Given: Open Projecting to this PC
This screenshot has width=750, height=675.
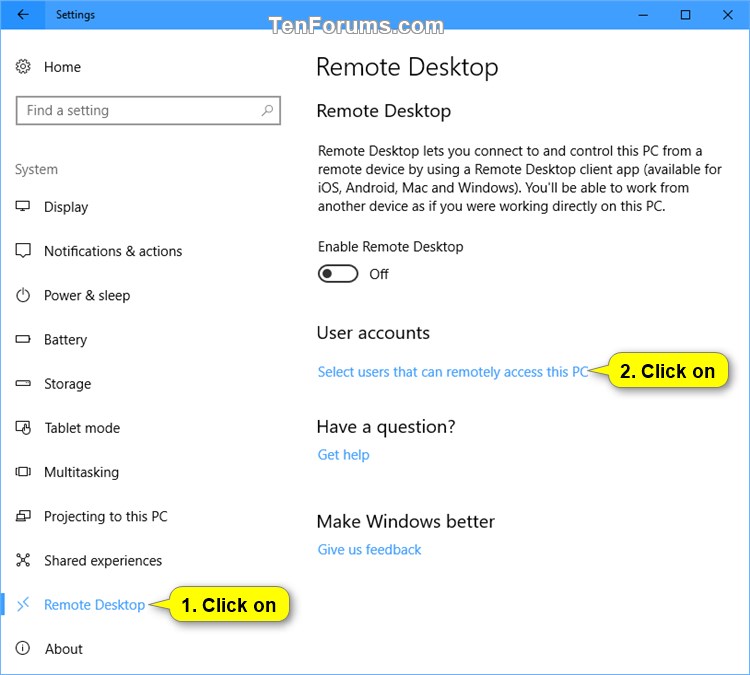Looking at the screenshot, I should tap(106, 516).
